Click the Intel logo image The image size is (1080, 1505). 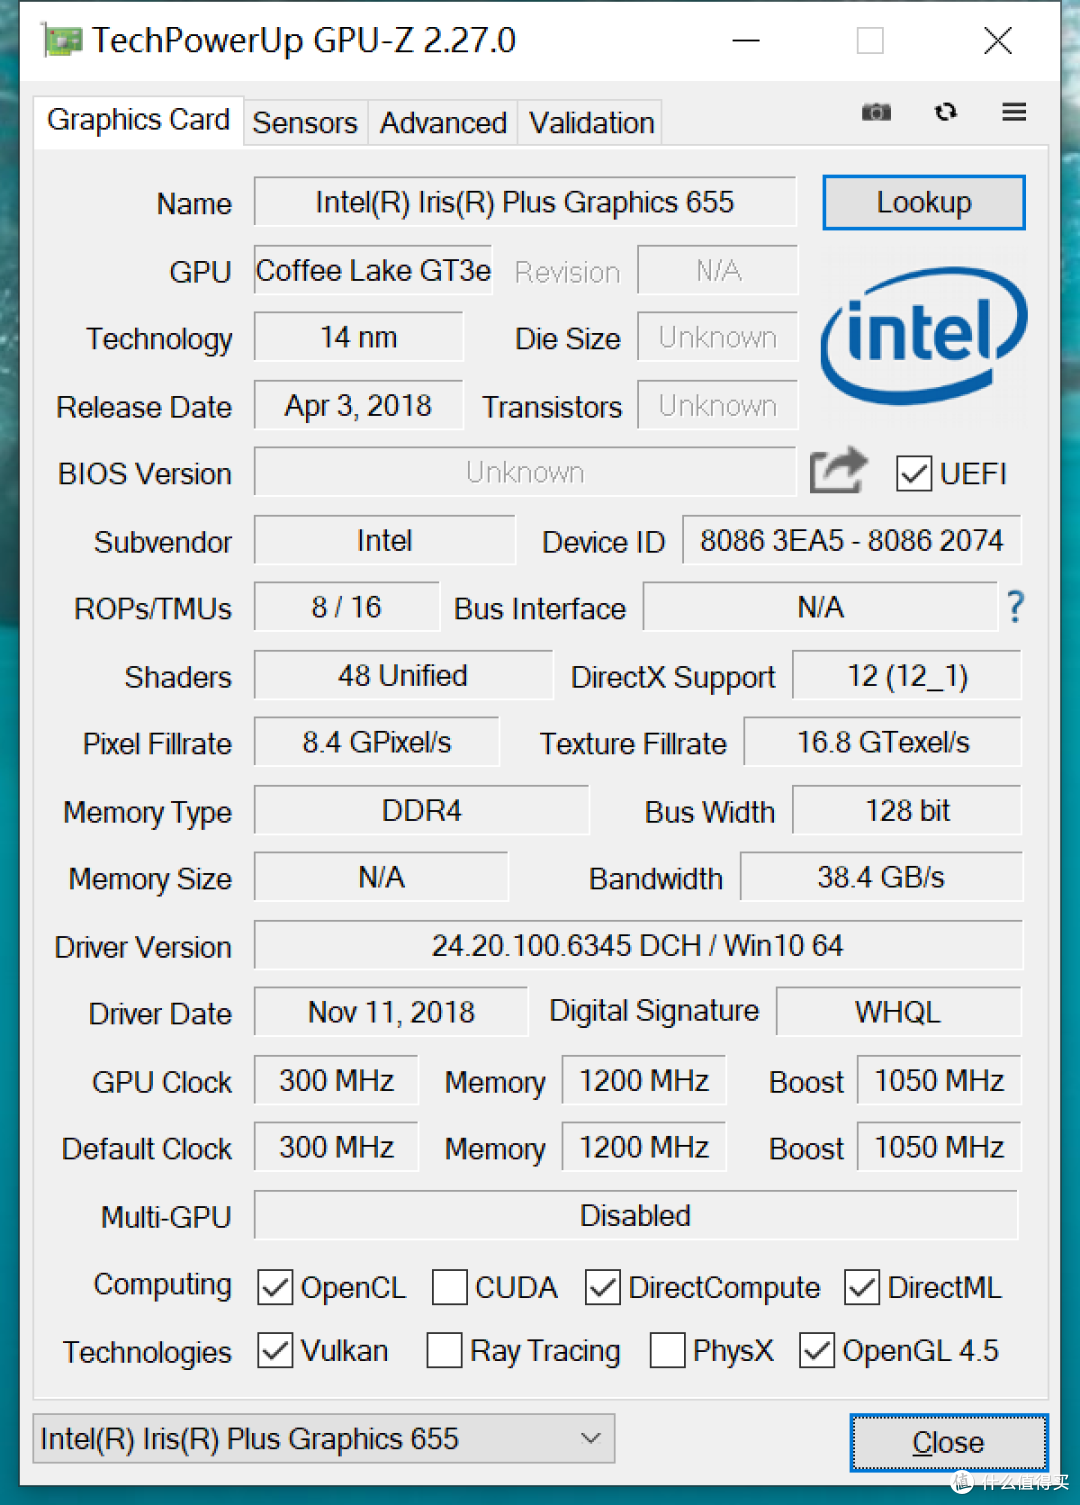923,335
